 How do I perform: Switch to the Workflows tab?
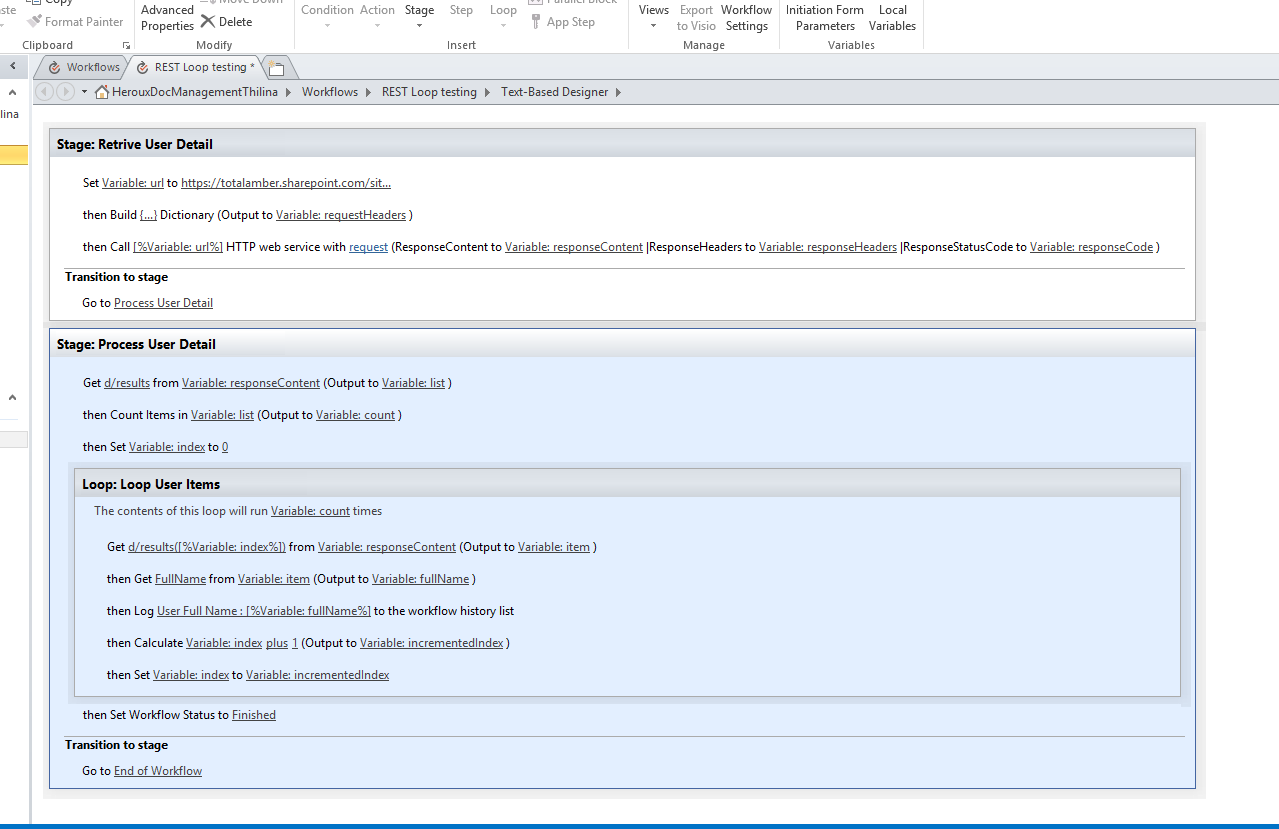[89, 67]
